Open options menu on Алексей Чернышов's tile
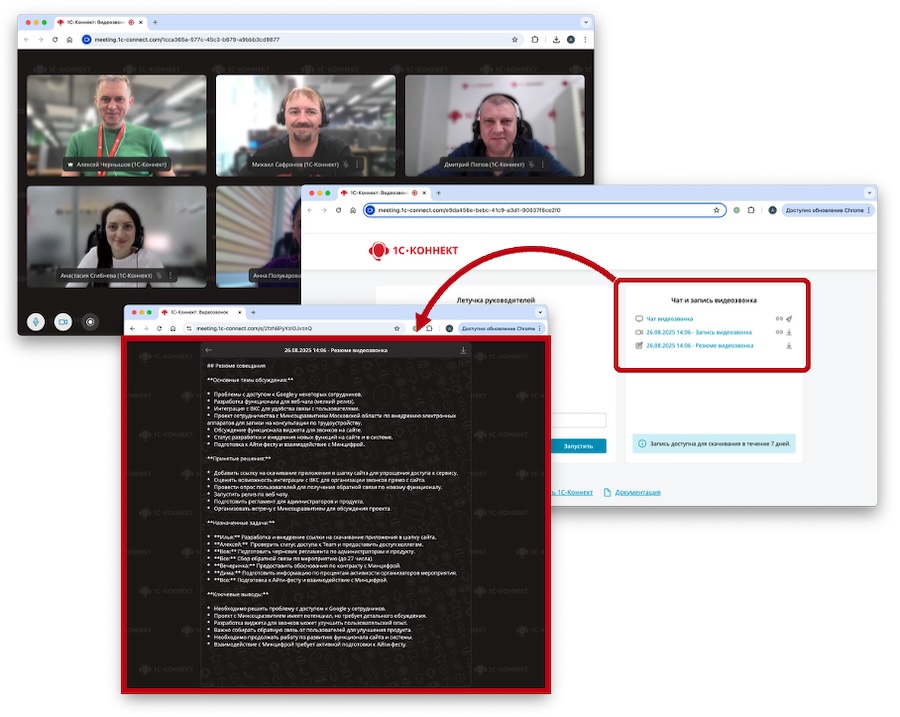Image resolution: width=900 pixels, height=717 pixels. pos(184,164)
